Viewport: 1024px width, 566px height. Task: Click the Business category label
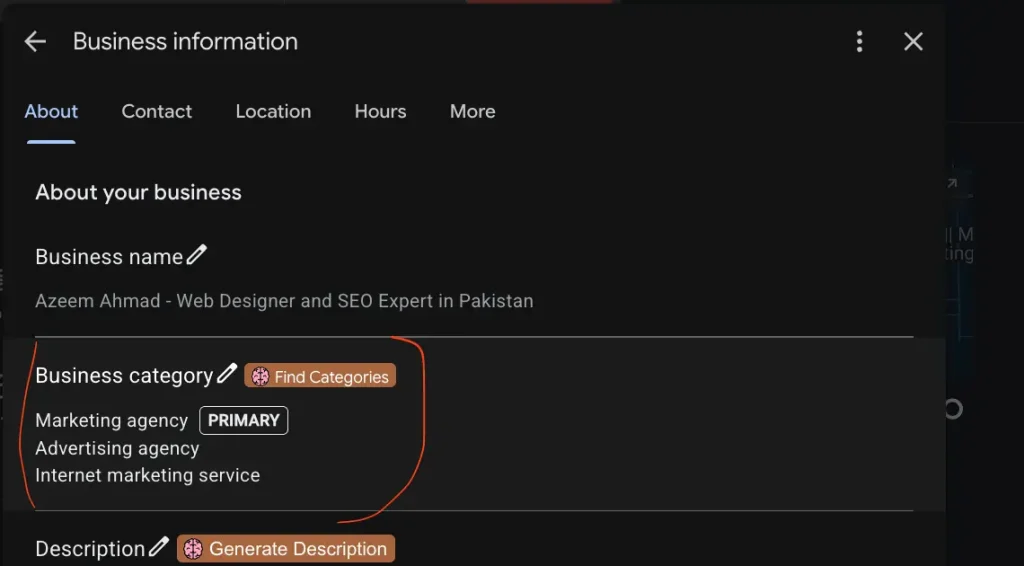point(124,376)
